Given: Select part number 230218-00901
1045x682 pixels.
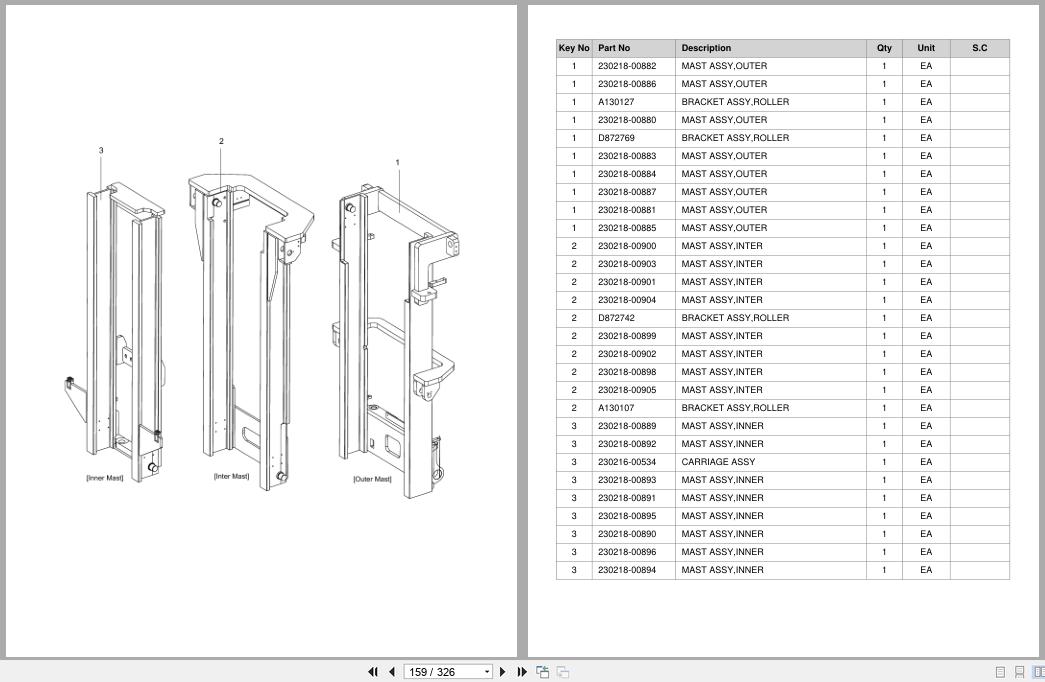Looking at the screenshot, I should pyautogui.click(x=626, y=282).
